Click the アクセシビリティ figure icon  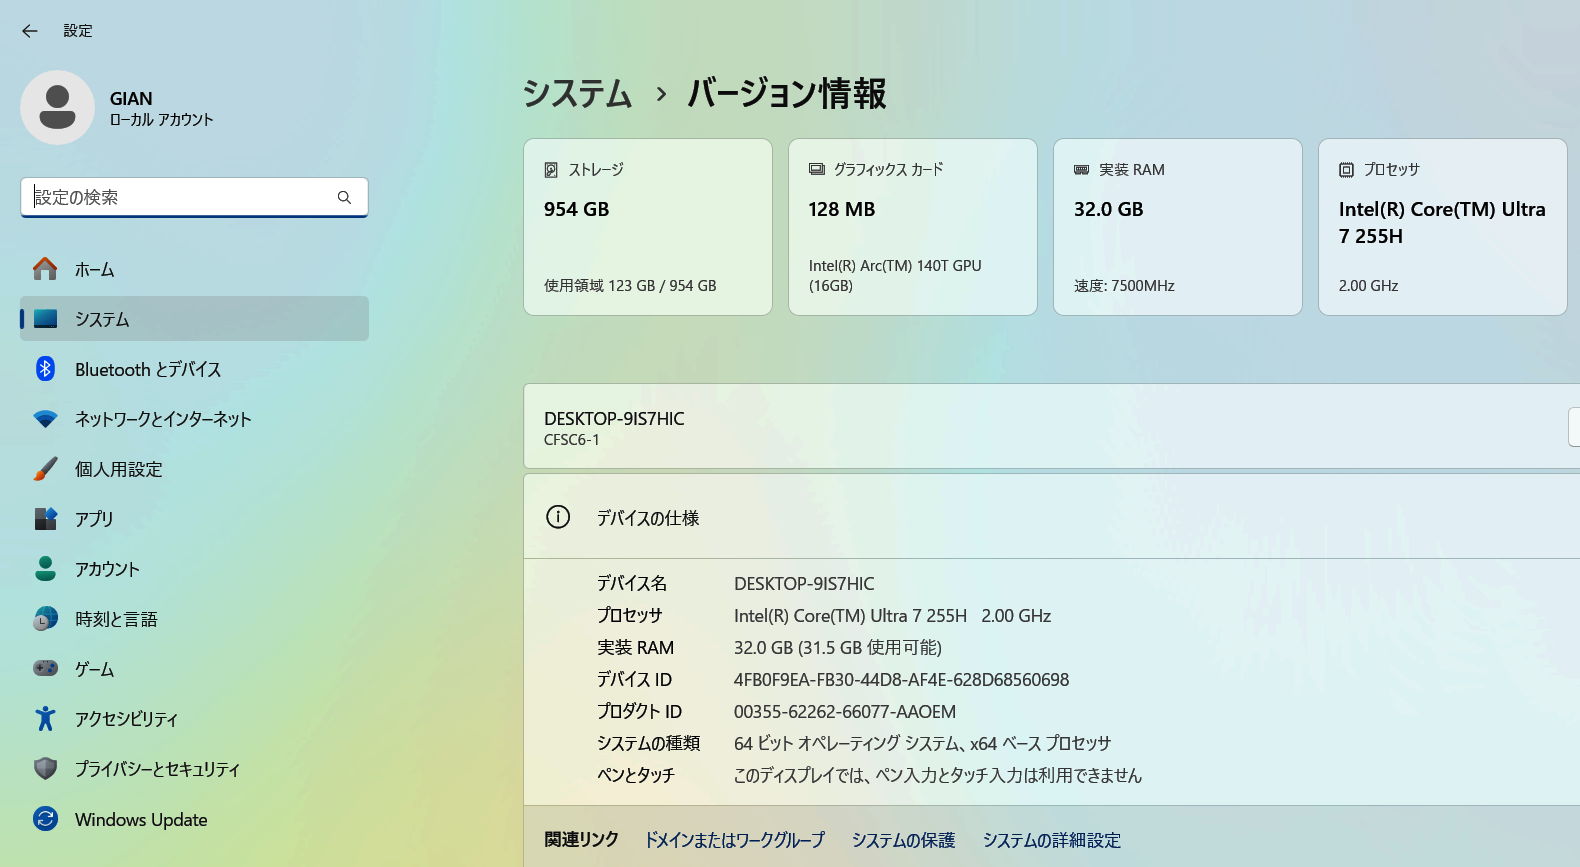pos(45,718)
